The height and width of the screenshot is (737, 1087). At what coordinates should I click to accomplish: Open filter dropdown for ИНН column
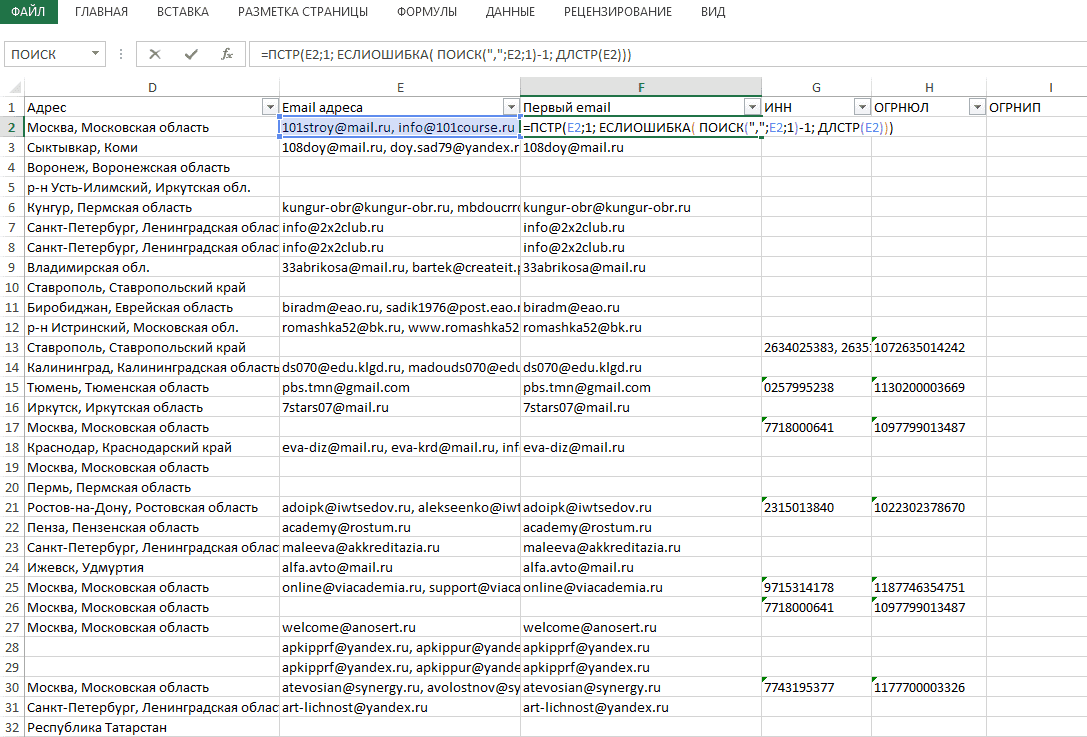click(x=862, y=107)
